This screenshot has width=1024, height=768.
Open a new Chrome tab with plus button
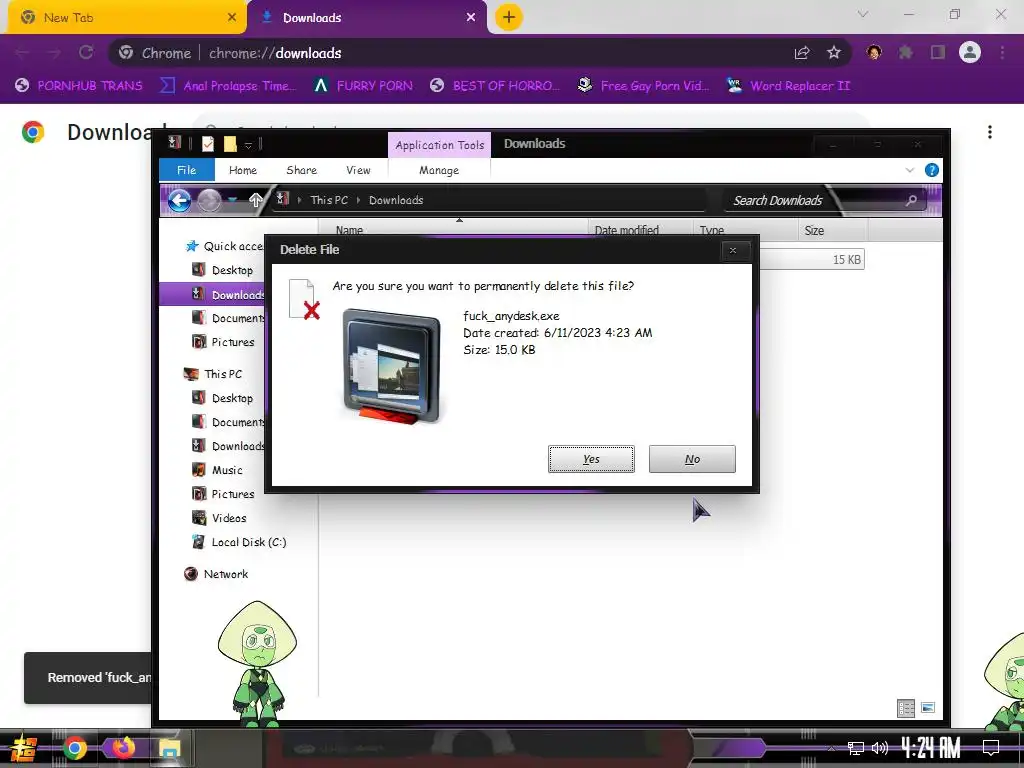[x=509, y=18]
